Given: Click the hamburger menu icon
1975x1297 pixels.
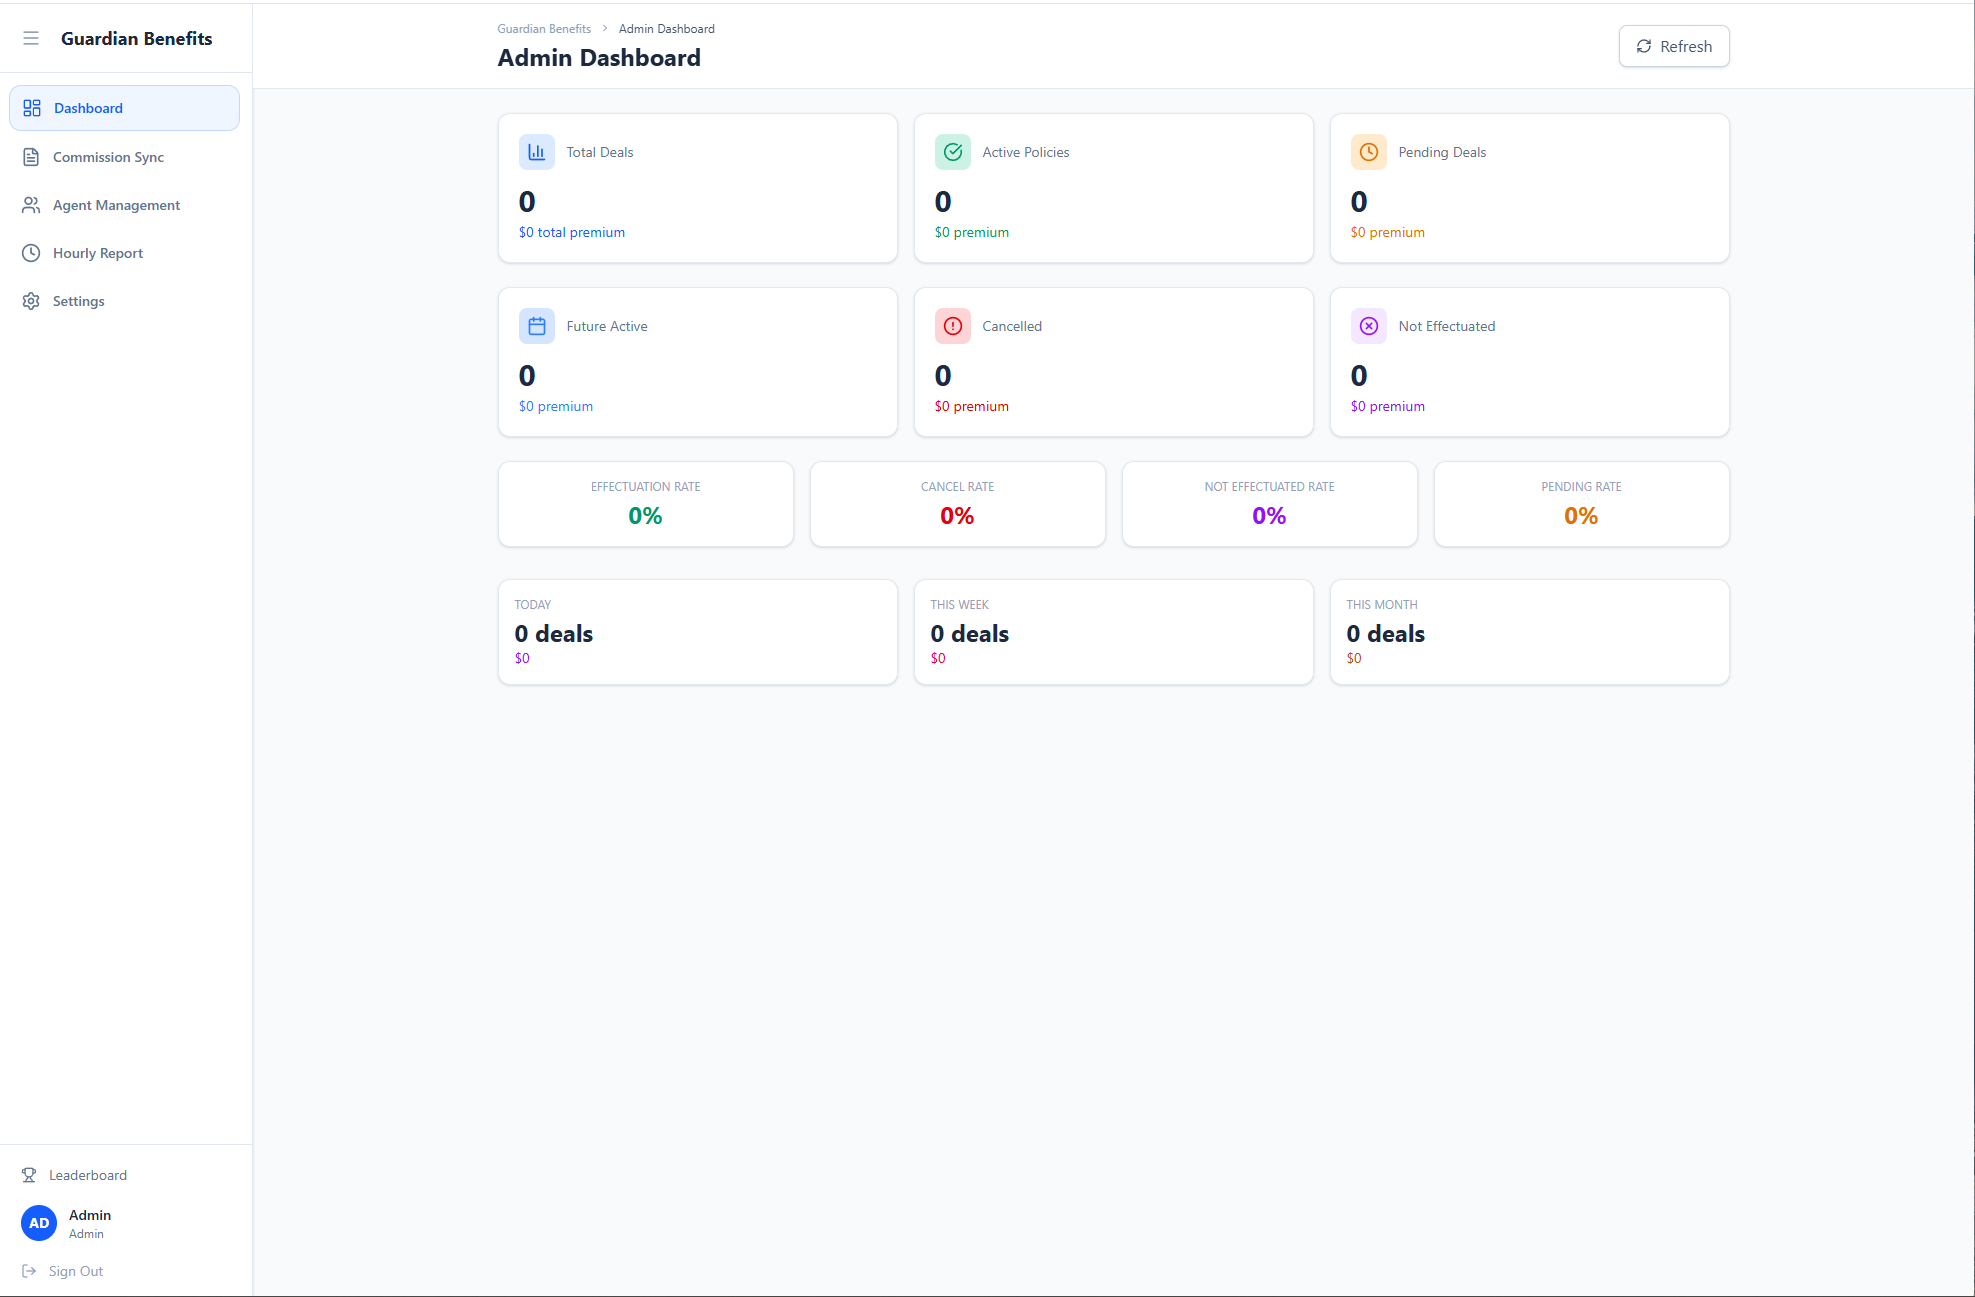Looking at the screenshot, I should coord(31,38).
